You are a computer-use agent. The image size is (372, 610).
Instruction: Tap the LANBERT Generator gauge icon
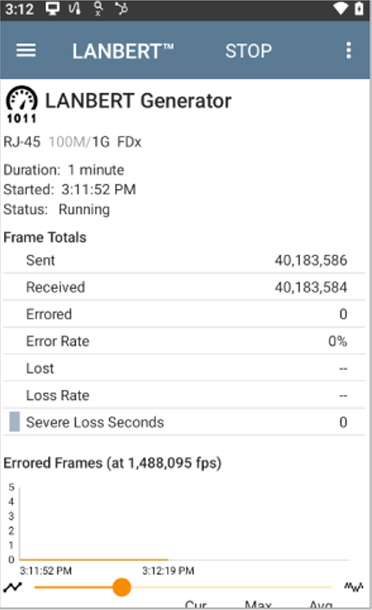click(21, 105)
